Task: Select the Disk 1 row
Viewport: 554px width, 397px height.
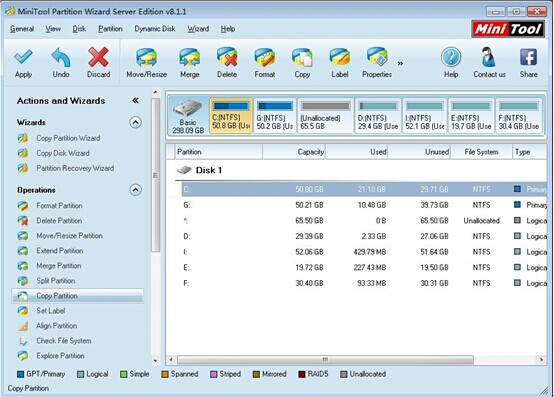Action: (x=361, y=170)
